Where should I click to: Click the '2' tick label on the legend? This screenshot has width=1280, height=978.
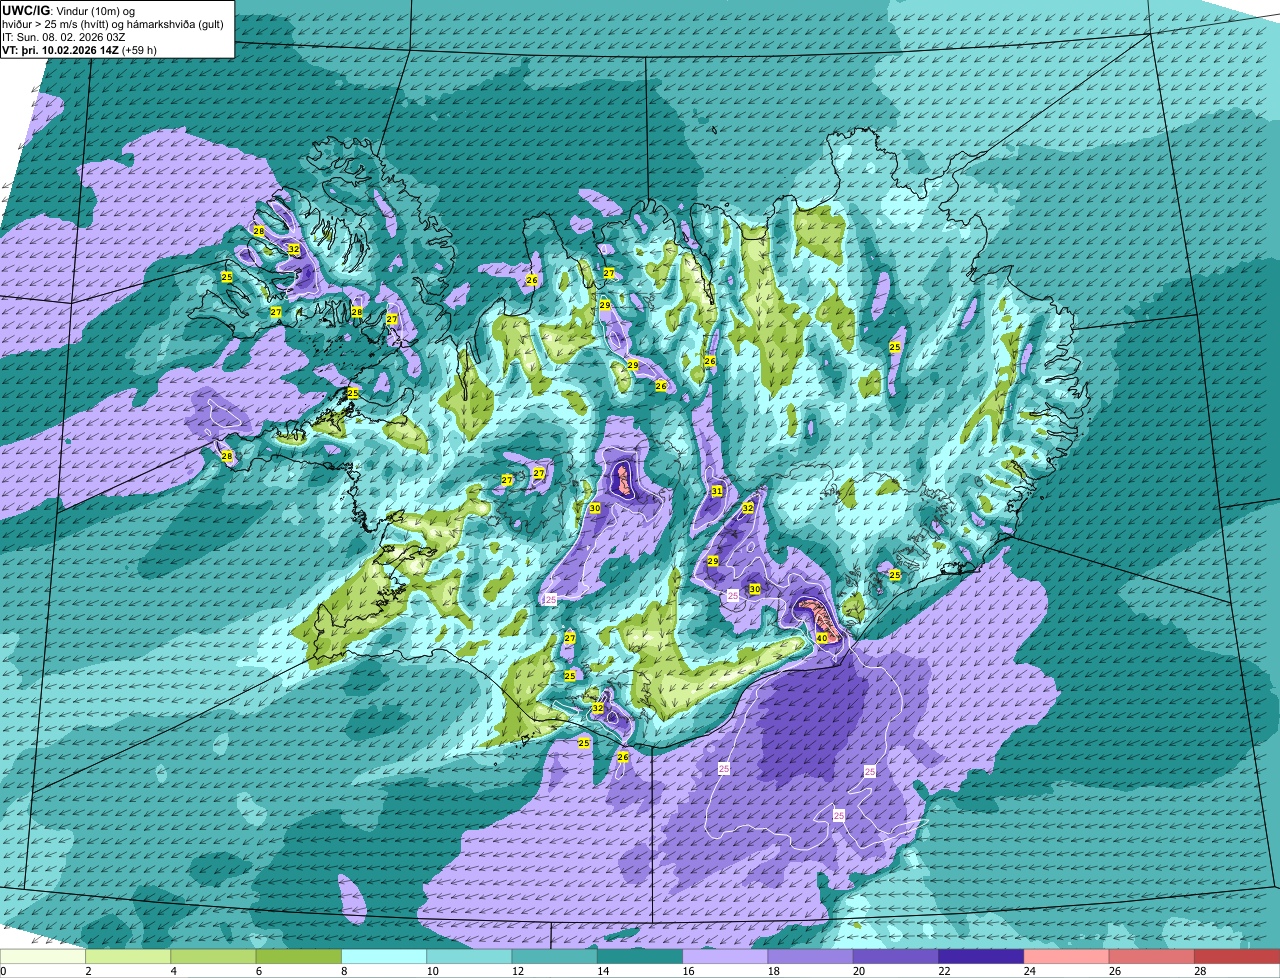88,971
